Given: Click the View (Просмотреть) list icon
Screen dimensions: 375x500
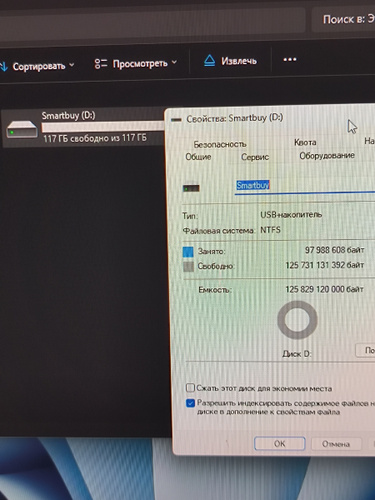Looking at the screenshot, I should (x=100, y=64).
